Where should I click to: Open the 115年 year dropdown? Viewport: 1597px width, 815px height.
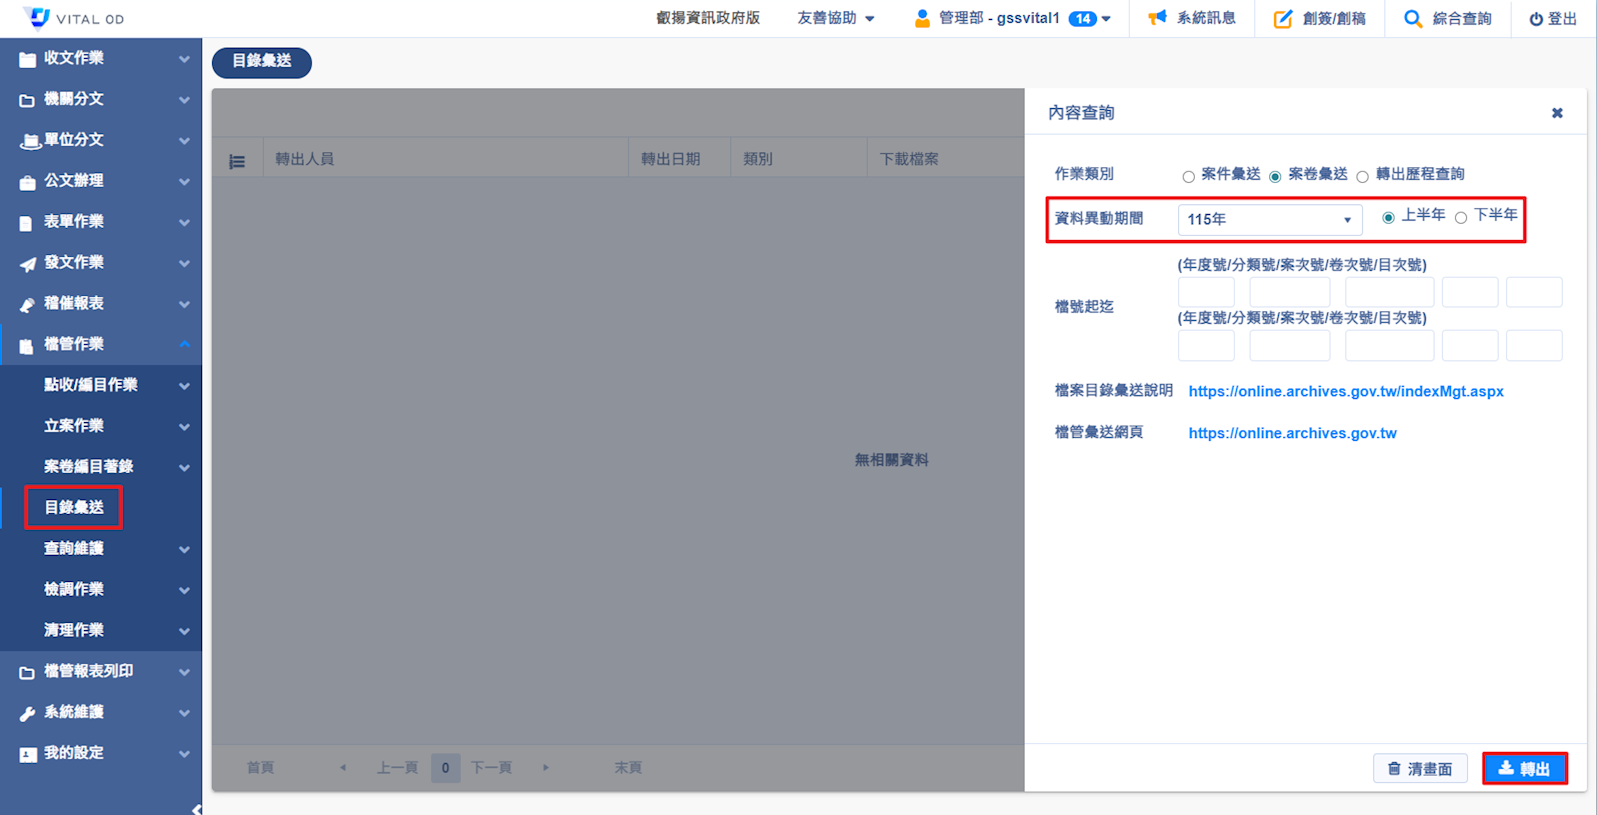pos(1269,220)
